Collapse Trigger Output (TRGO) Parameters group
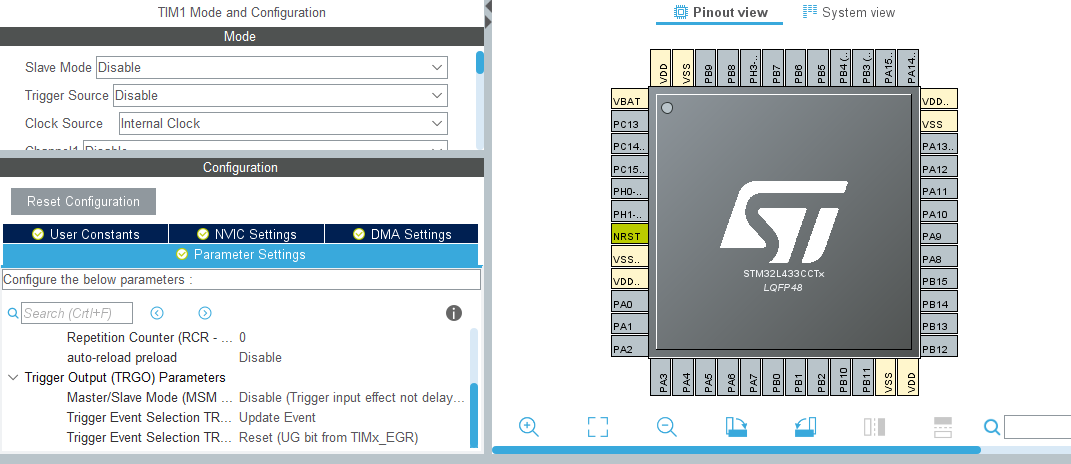This screenshot has width=1071, height=464. point(13,377)
